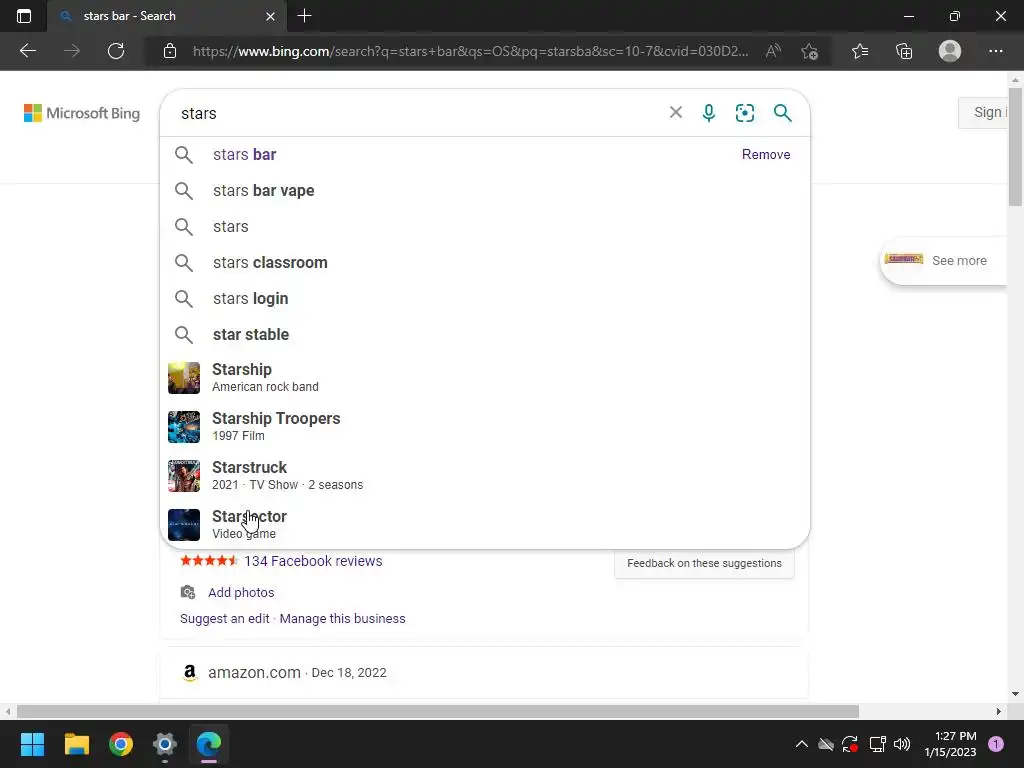The width and height of the screenshot is (1024, 768).
Task: Start voice search with the microphone icon
Action: [709, 113]
